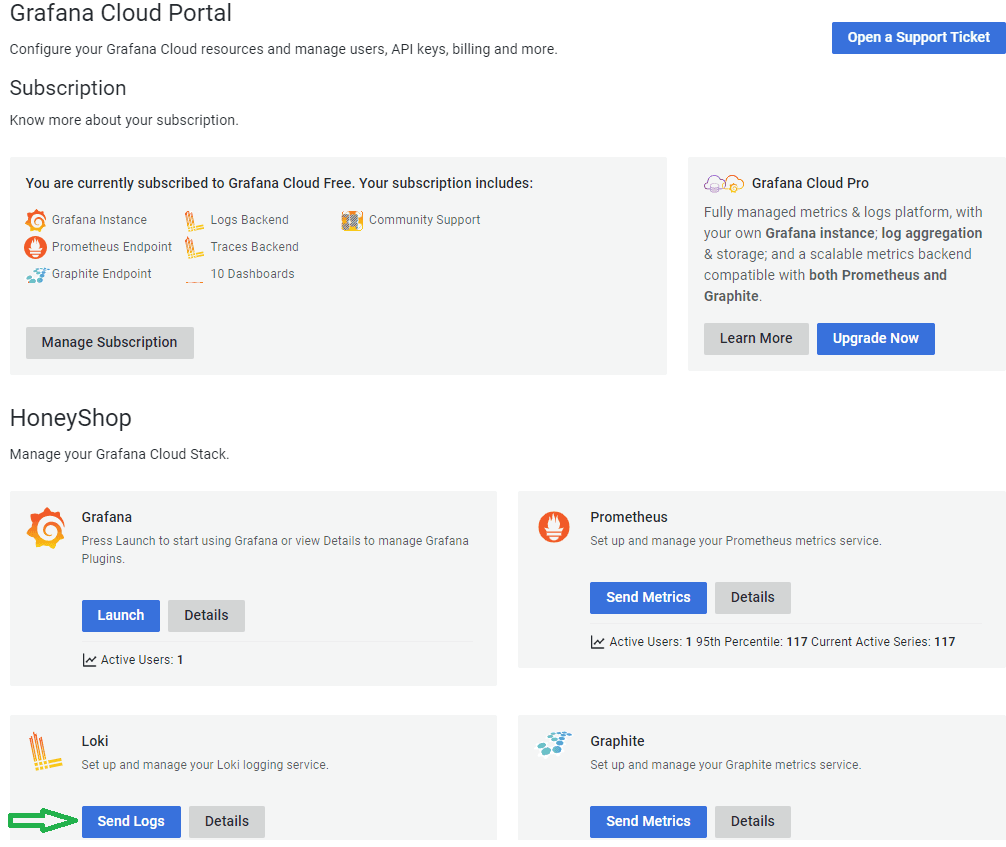Click Send Metrics under Prometheus

(648, 598)
